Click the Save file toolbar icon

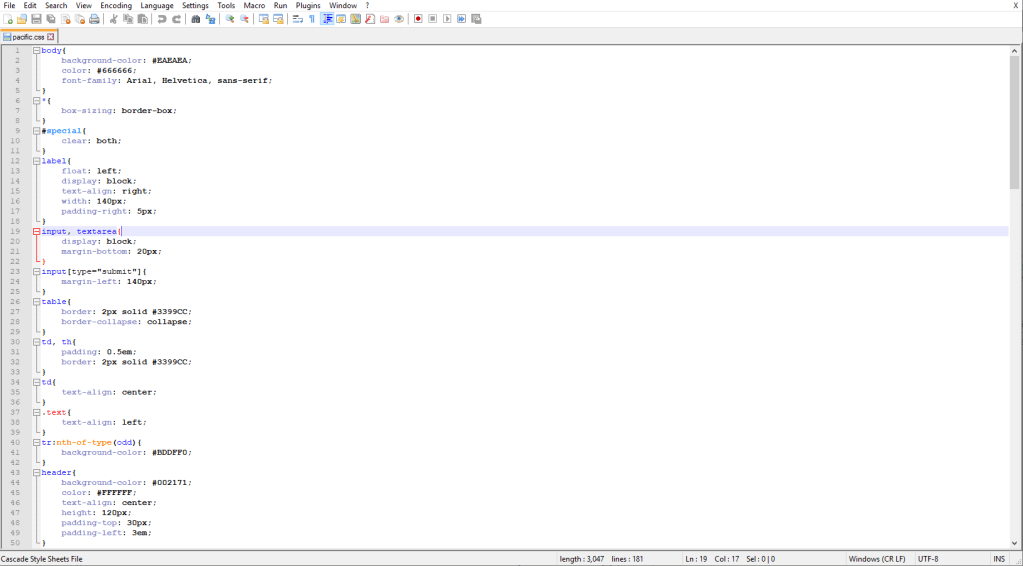(x=36, y=19)
